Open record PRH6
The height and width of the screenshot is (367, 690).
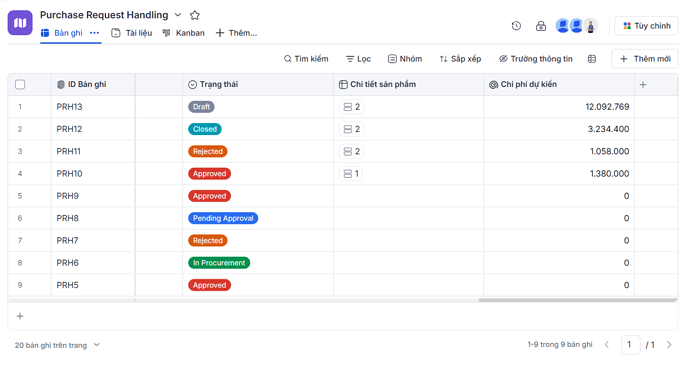click(67, 263)
